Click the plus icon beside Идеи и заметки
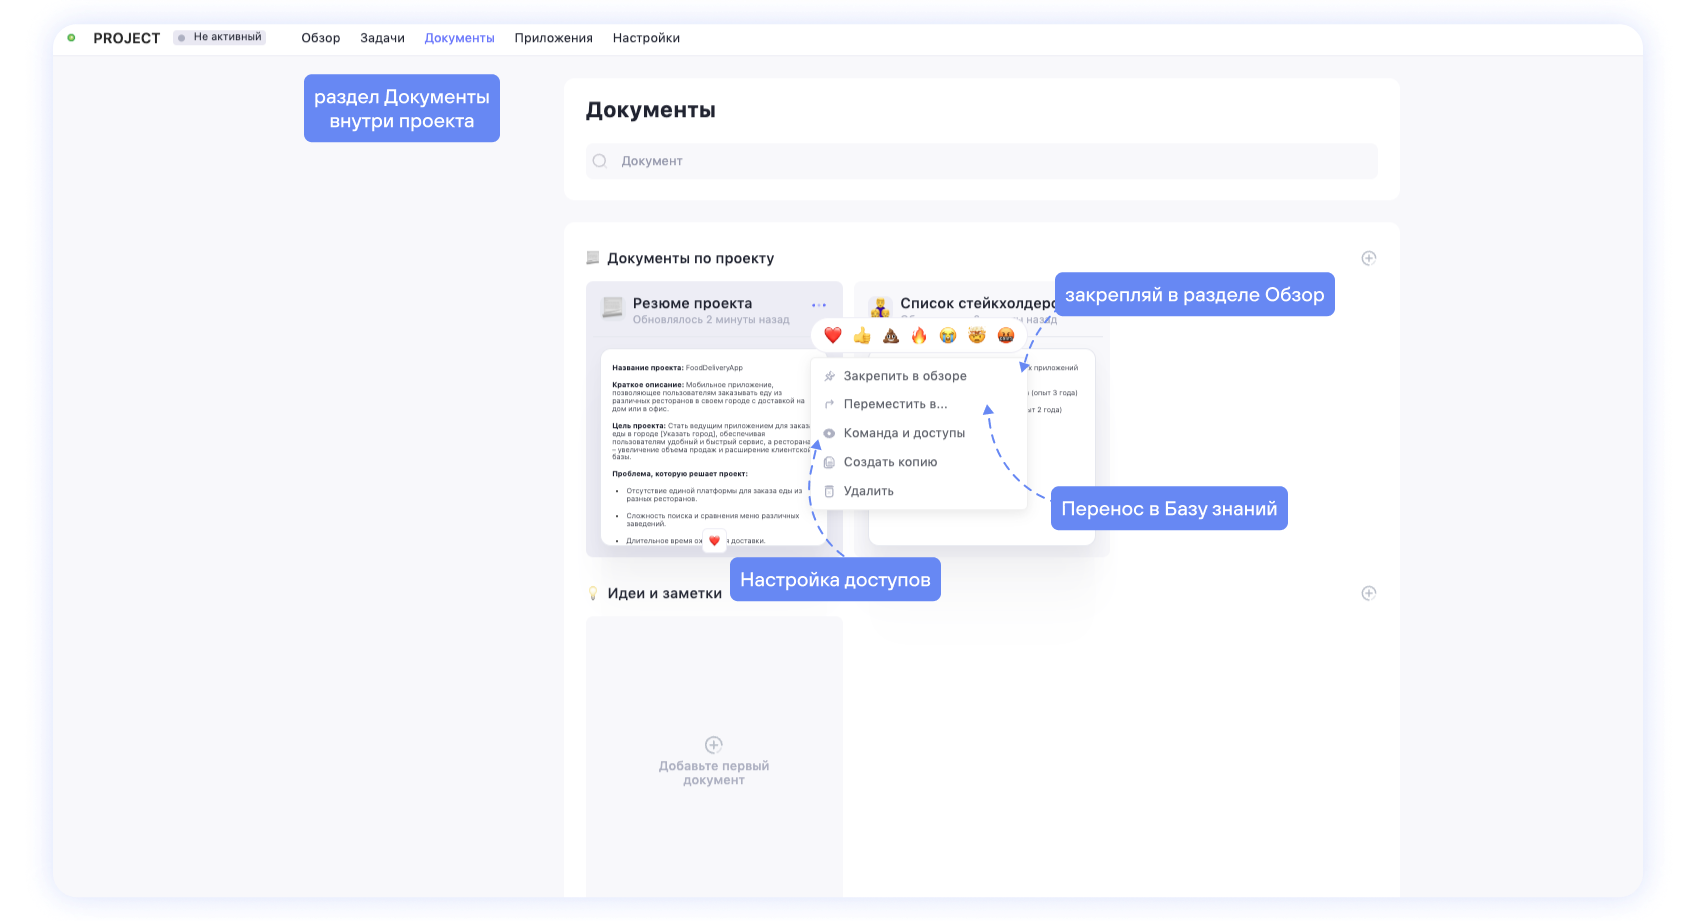 point(1369,593)
